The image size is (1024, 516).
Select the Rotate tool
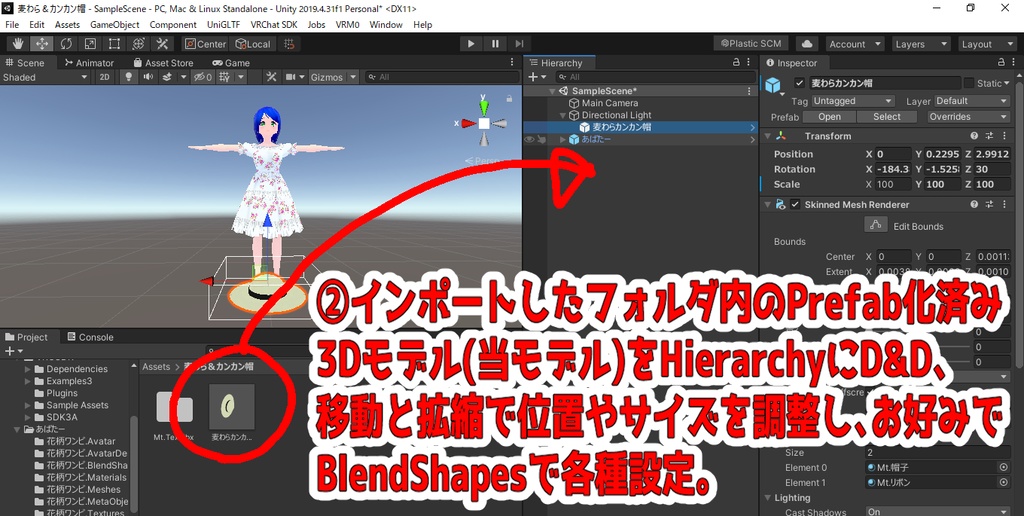click(x=66, y=44)
